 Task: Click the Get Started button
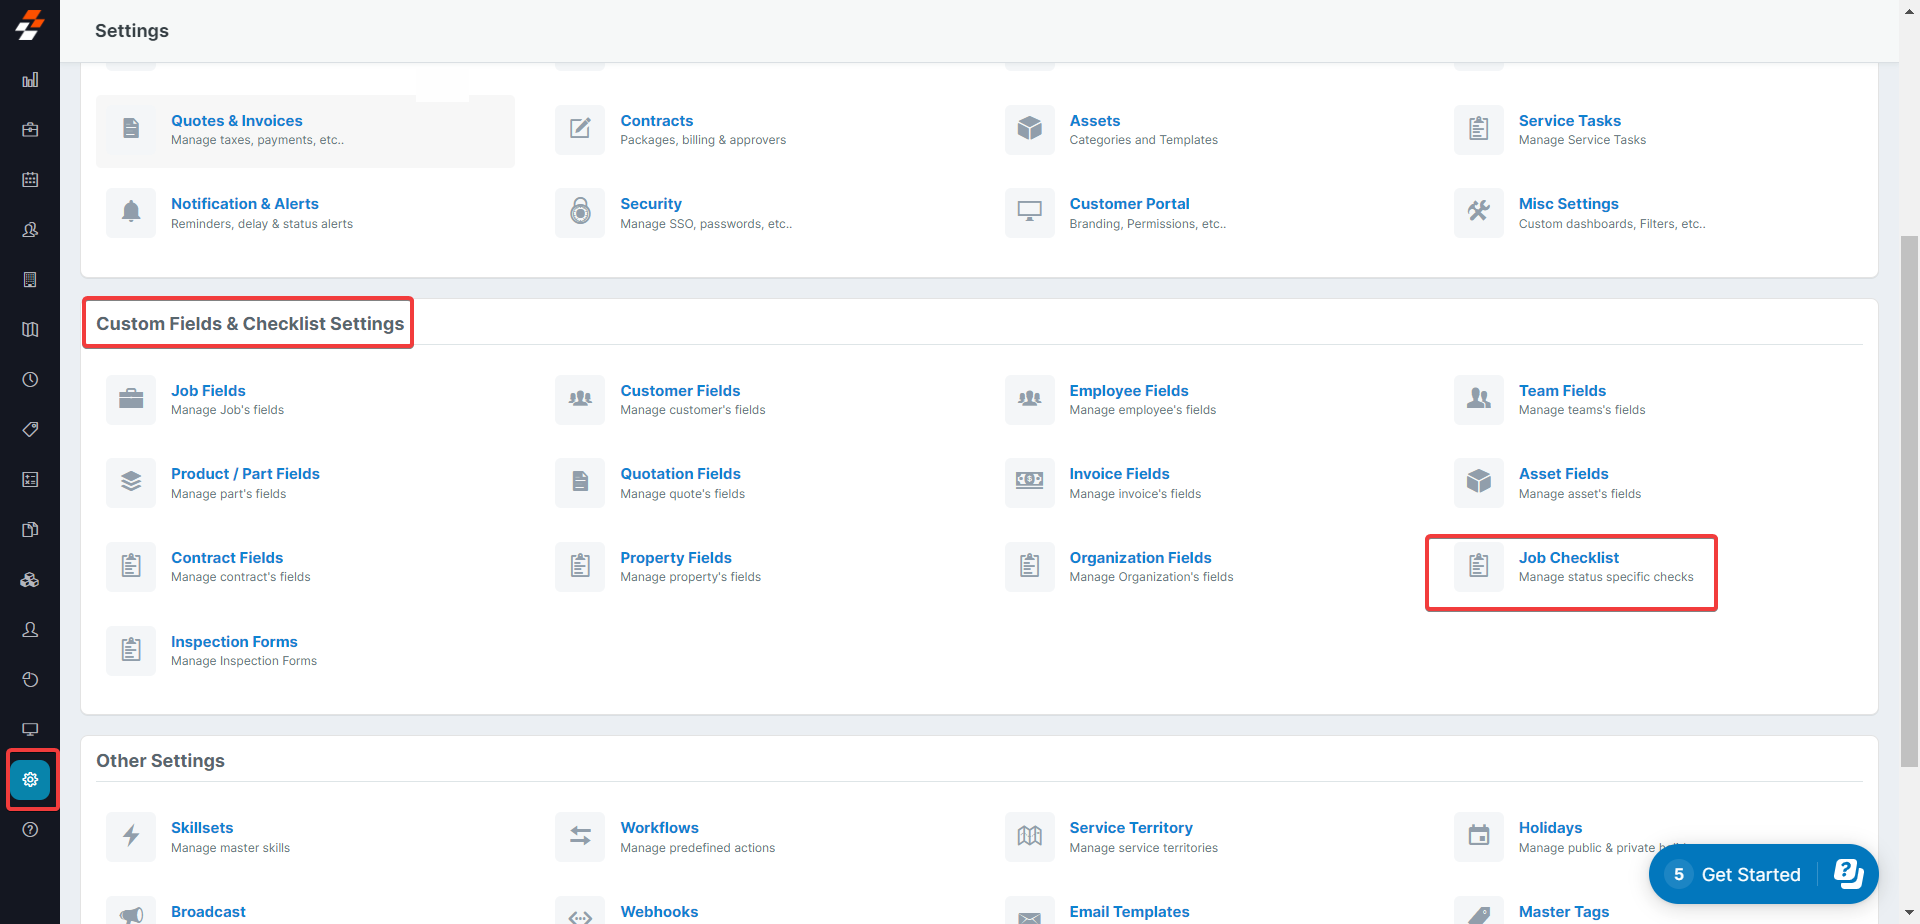(1750, 874)
